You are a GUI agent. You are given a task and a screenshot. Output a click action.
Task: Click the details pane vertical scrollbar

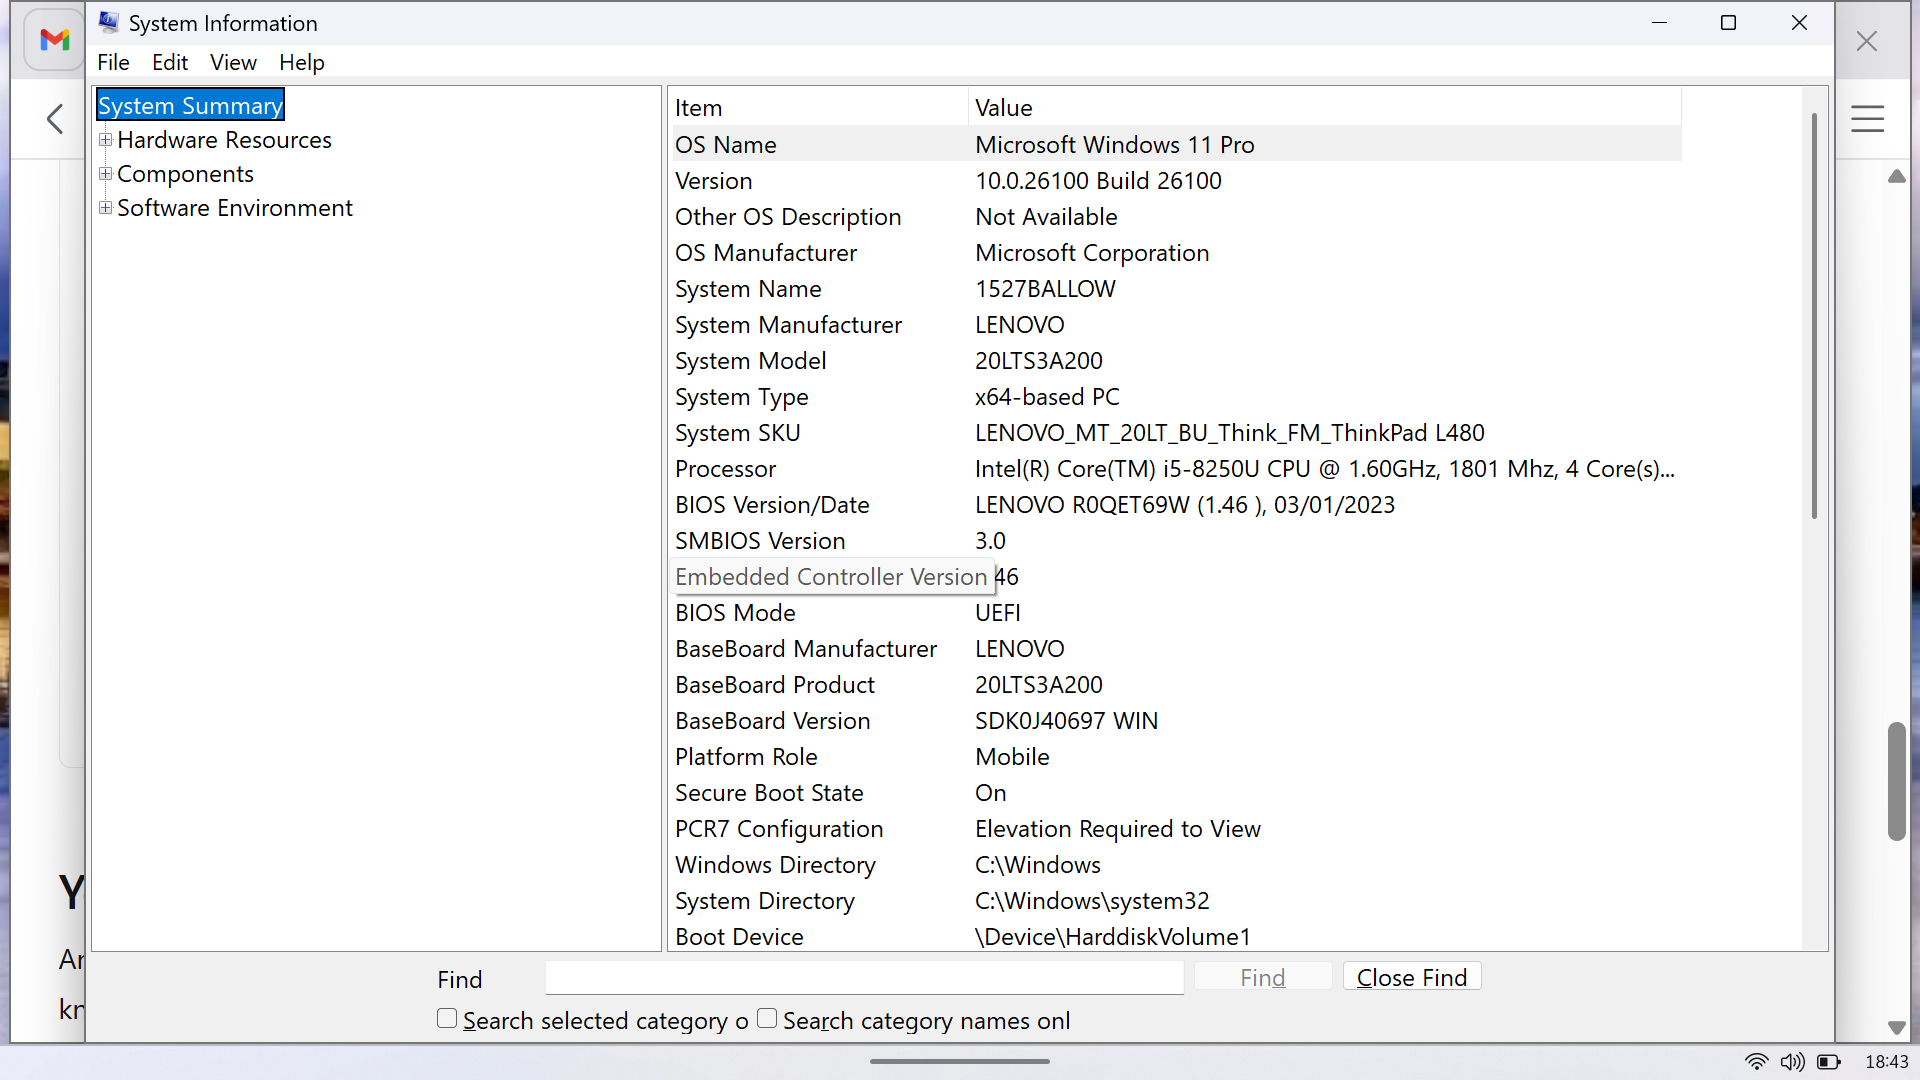click(1813, 316)
